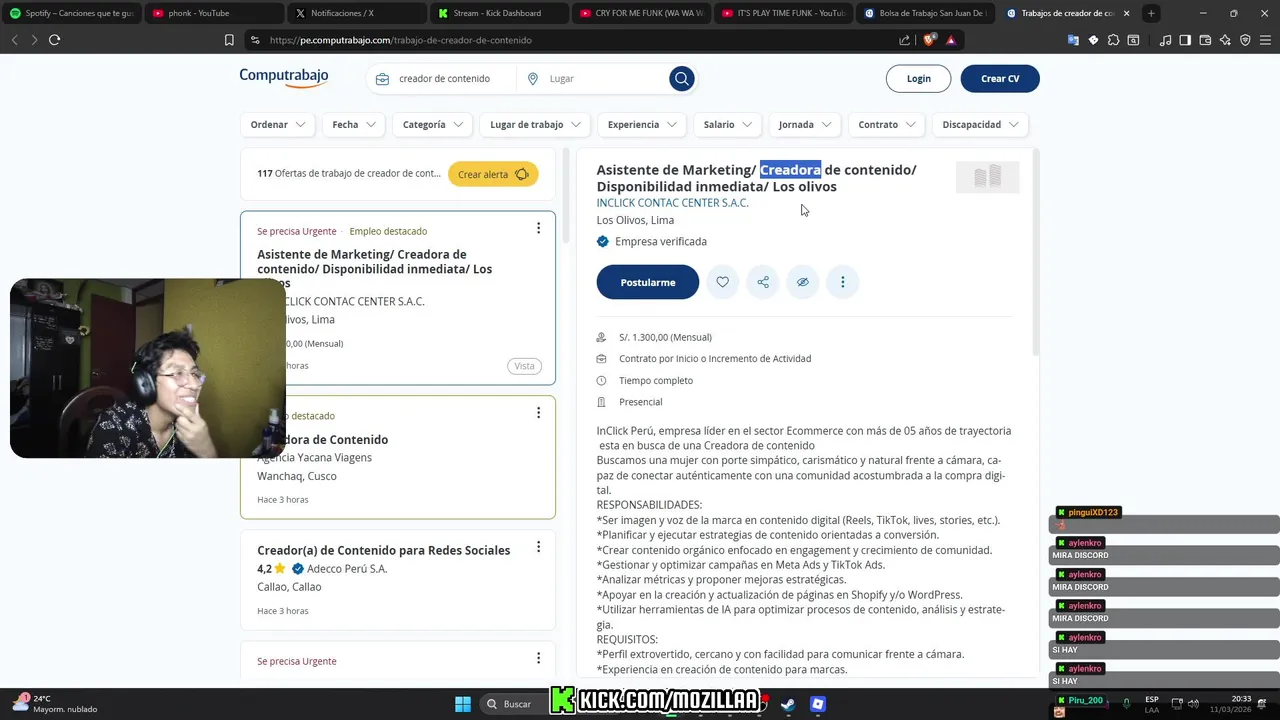Click the browser address bar URL
This screenshot has width=1280, height=720.
coord(401,40)
